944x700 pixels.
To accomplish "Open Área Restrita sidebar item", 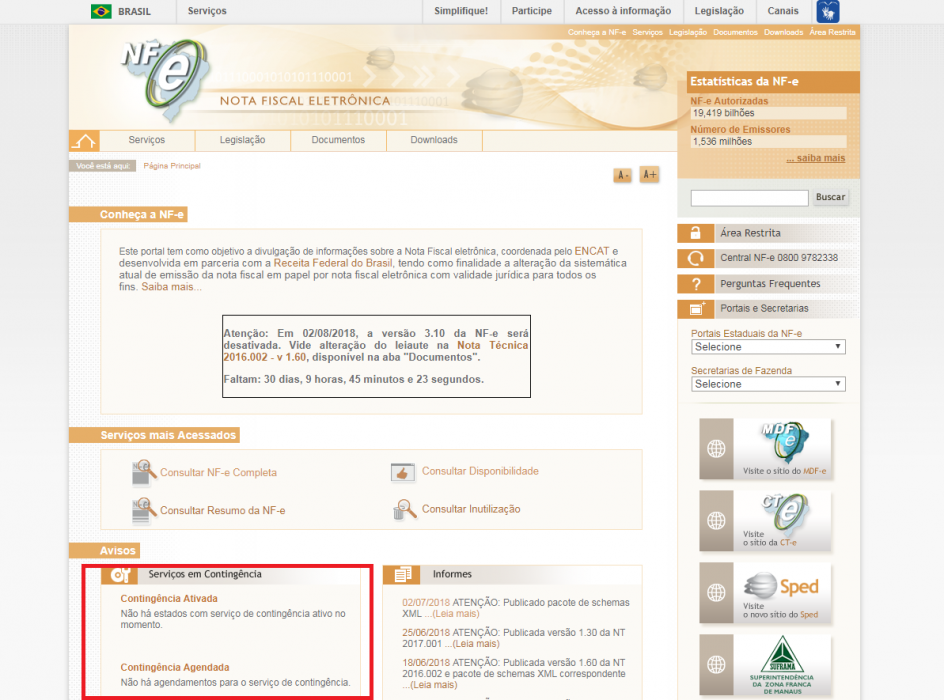I will pyautogui.click(x=768, y=233).
